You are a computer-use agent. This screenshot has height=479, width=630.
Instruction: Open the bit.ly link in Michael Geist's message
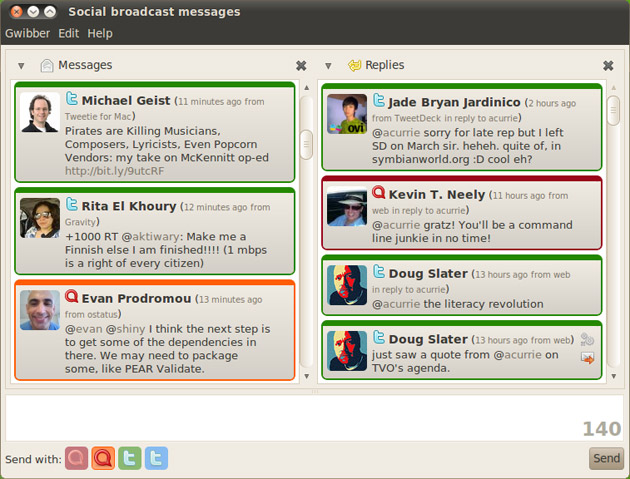(x=115, y=171)
